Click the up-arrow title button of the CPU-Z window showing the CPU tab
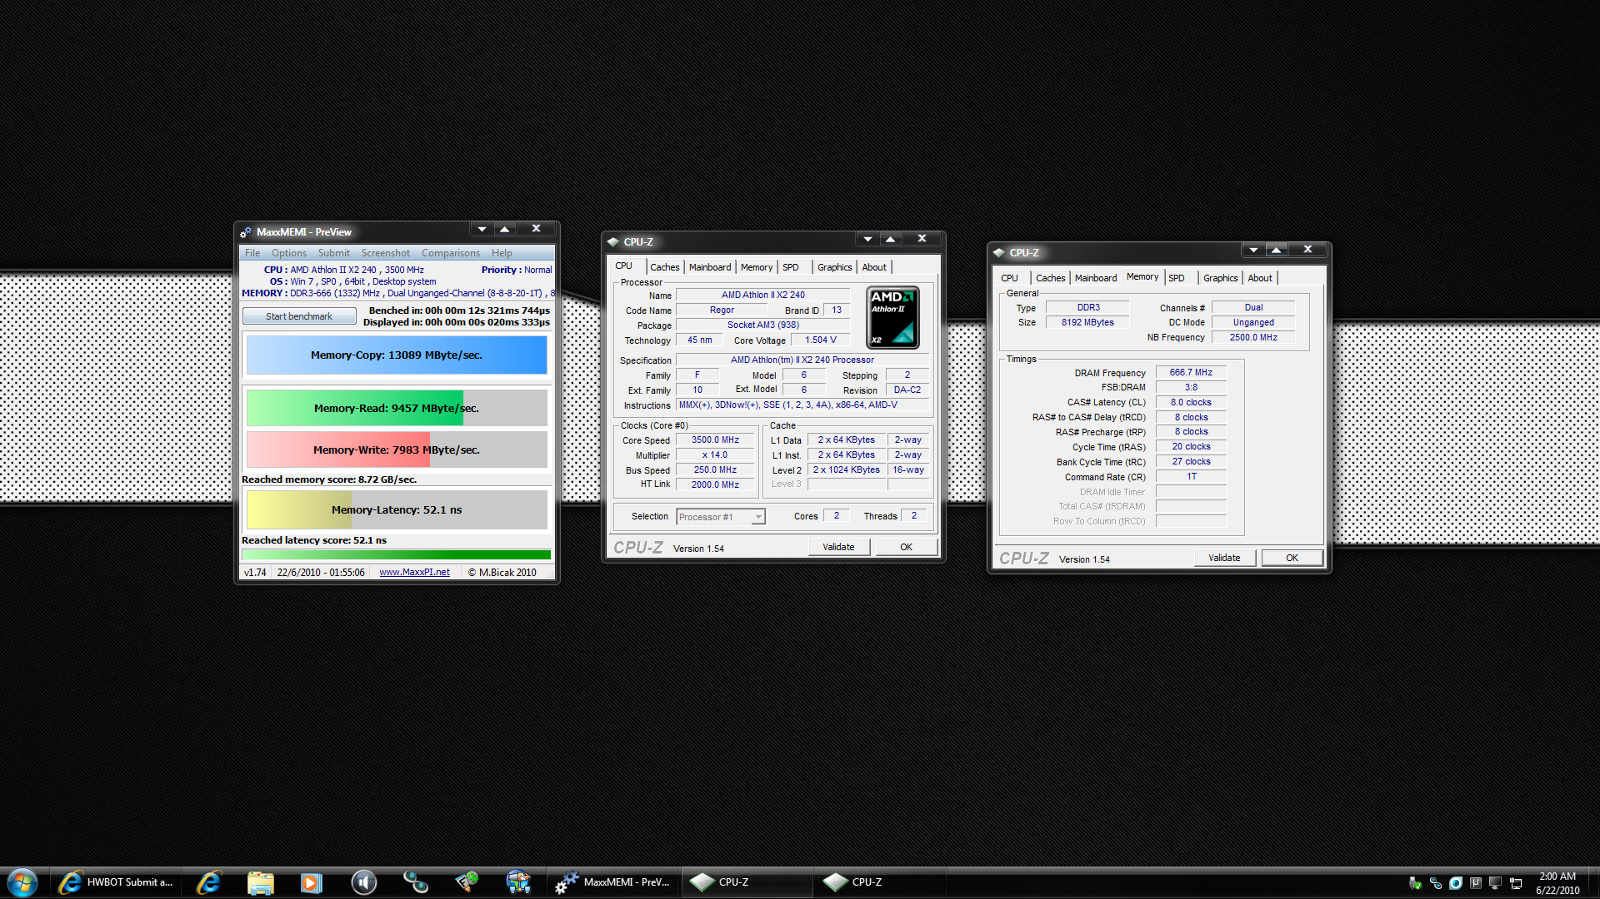Screen dimensions: 1600x899 tap(890, 239)
